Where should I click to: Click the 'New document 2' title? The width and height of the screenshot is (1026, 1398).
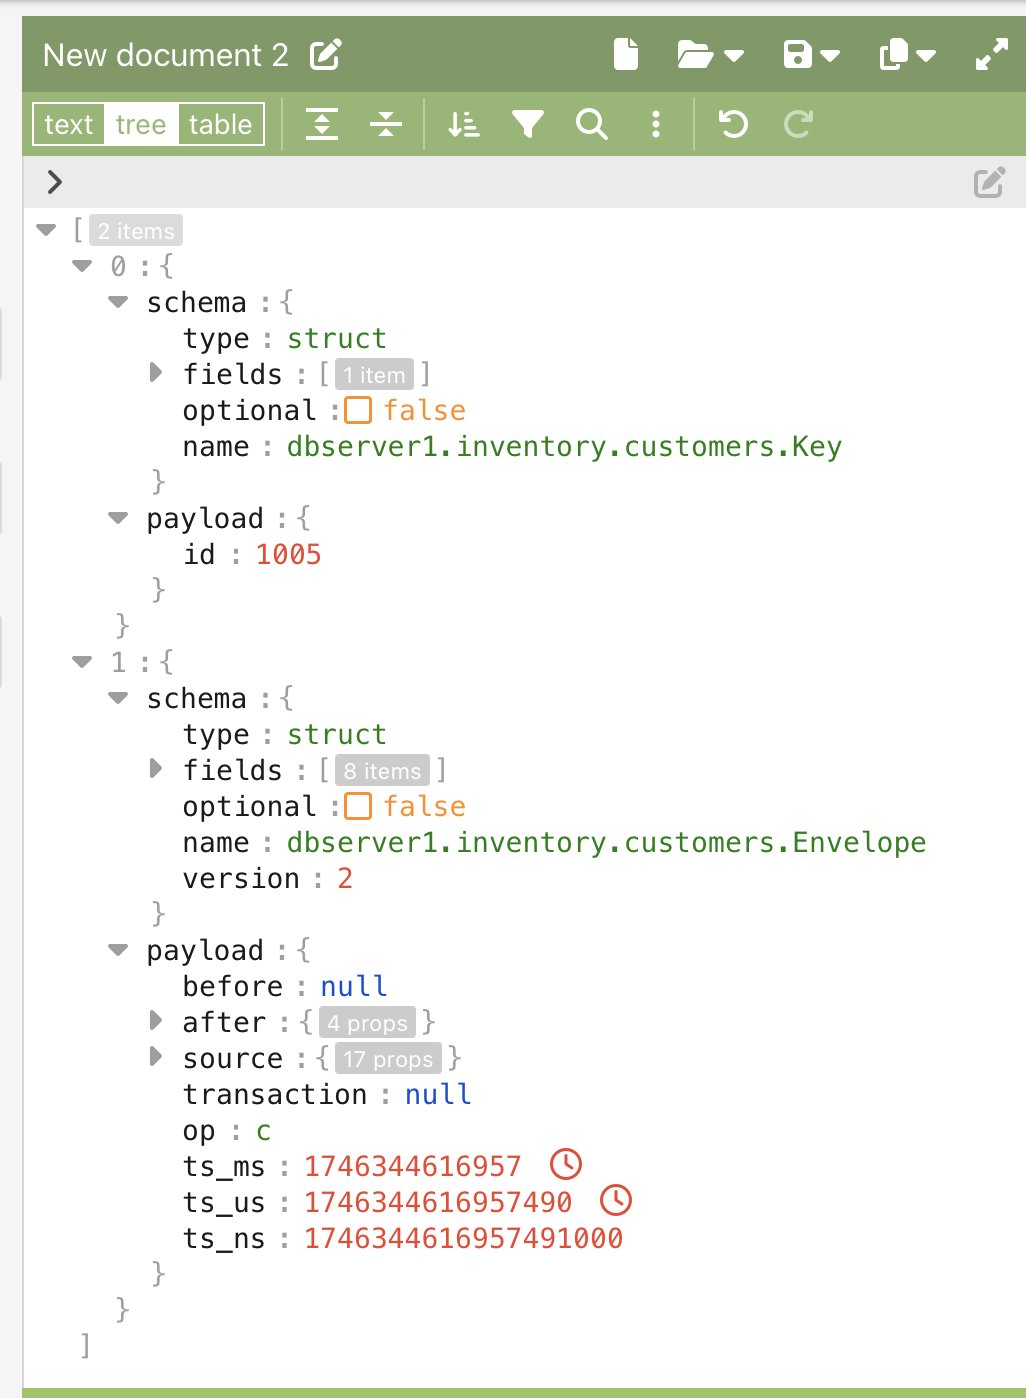(166, 55)
